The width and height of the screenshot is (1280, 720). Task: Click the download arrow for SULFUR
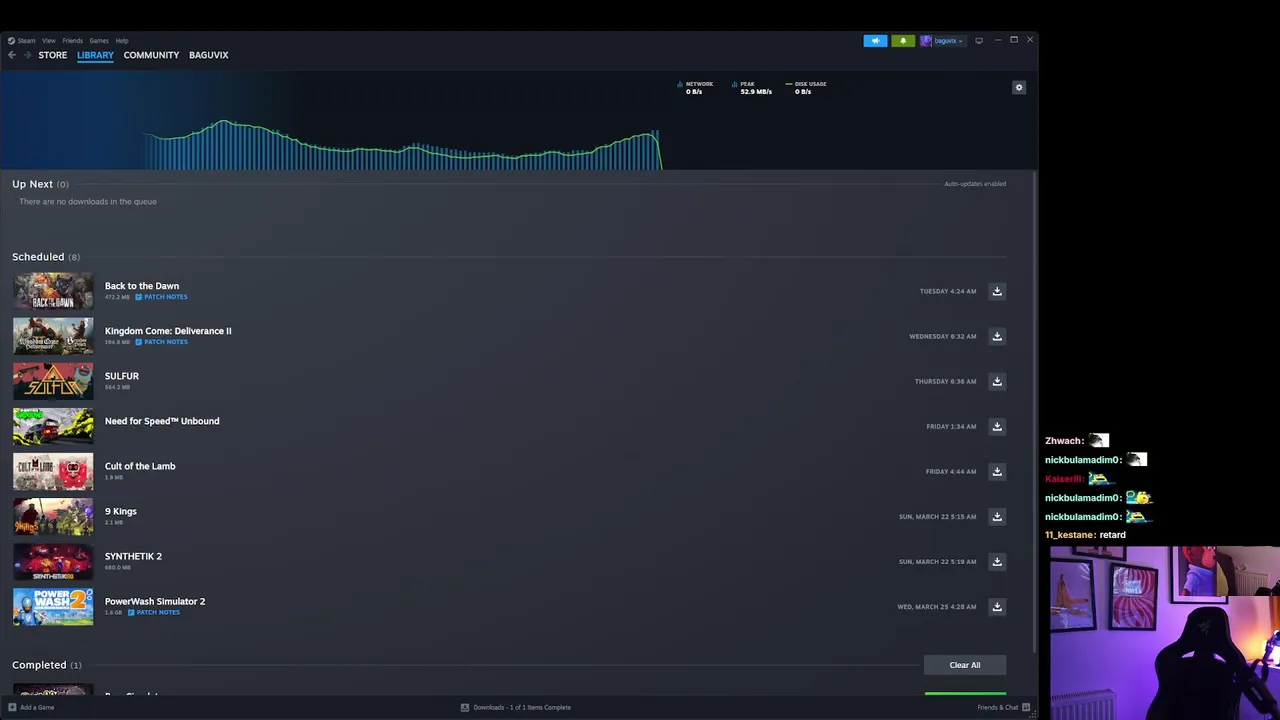click(997, 381)
